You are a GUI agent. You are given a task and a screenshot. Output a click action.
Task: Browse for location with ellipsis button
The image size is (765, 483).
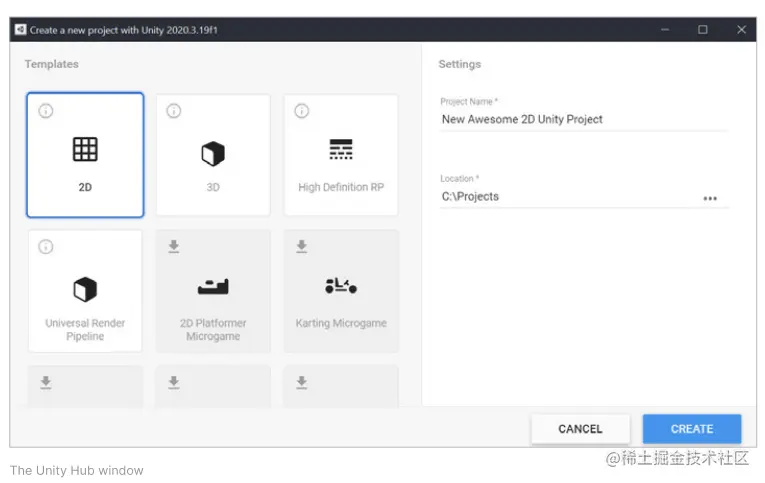pos(710,199)
